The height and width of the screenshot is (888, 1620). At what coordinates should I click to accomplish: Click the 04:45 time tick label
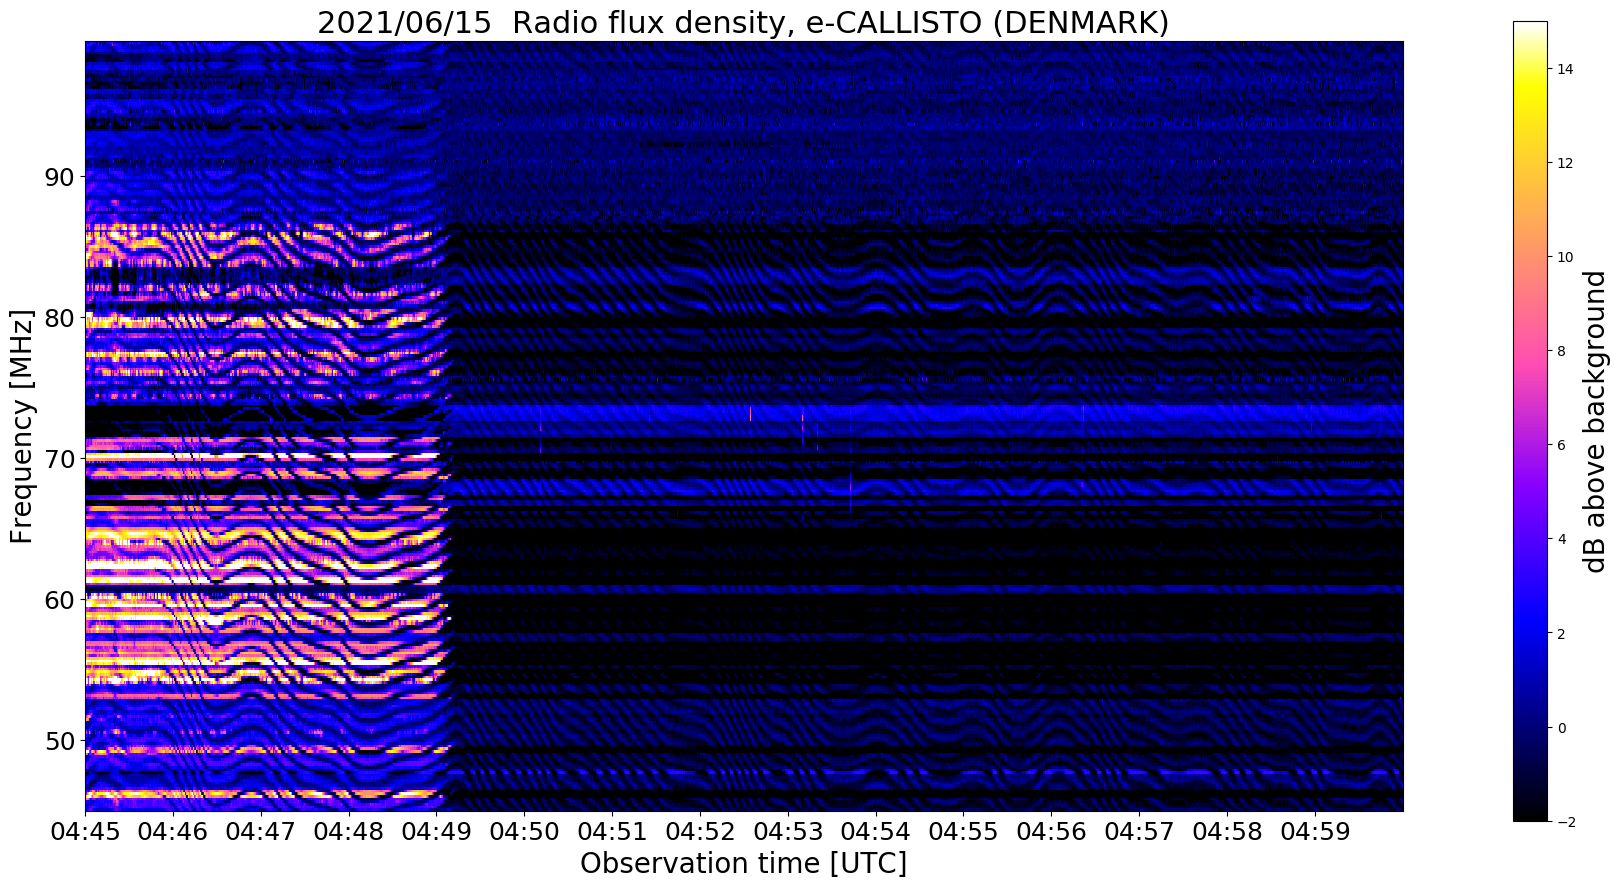pos(85,831)
